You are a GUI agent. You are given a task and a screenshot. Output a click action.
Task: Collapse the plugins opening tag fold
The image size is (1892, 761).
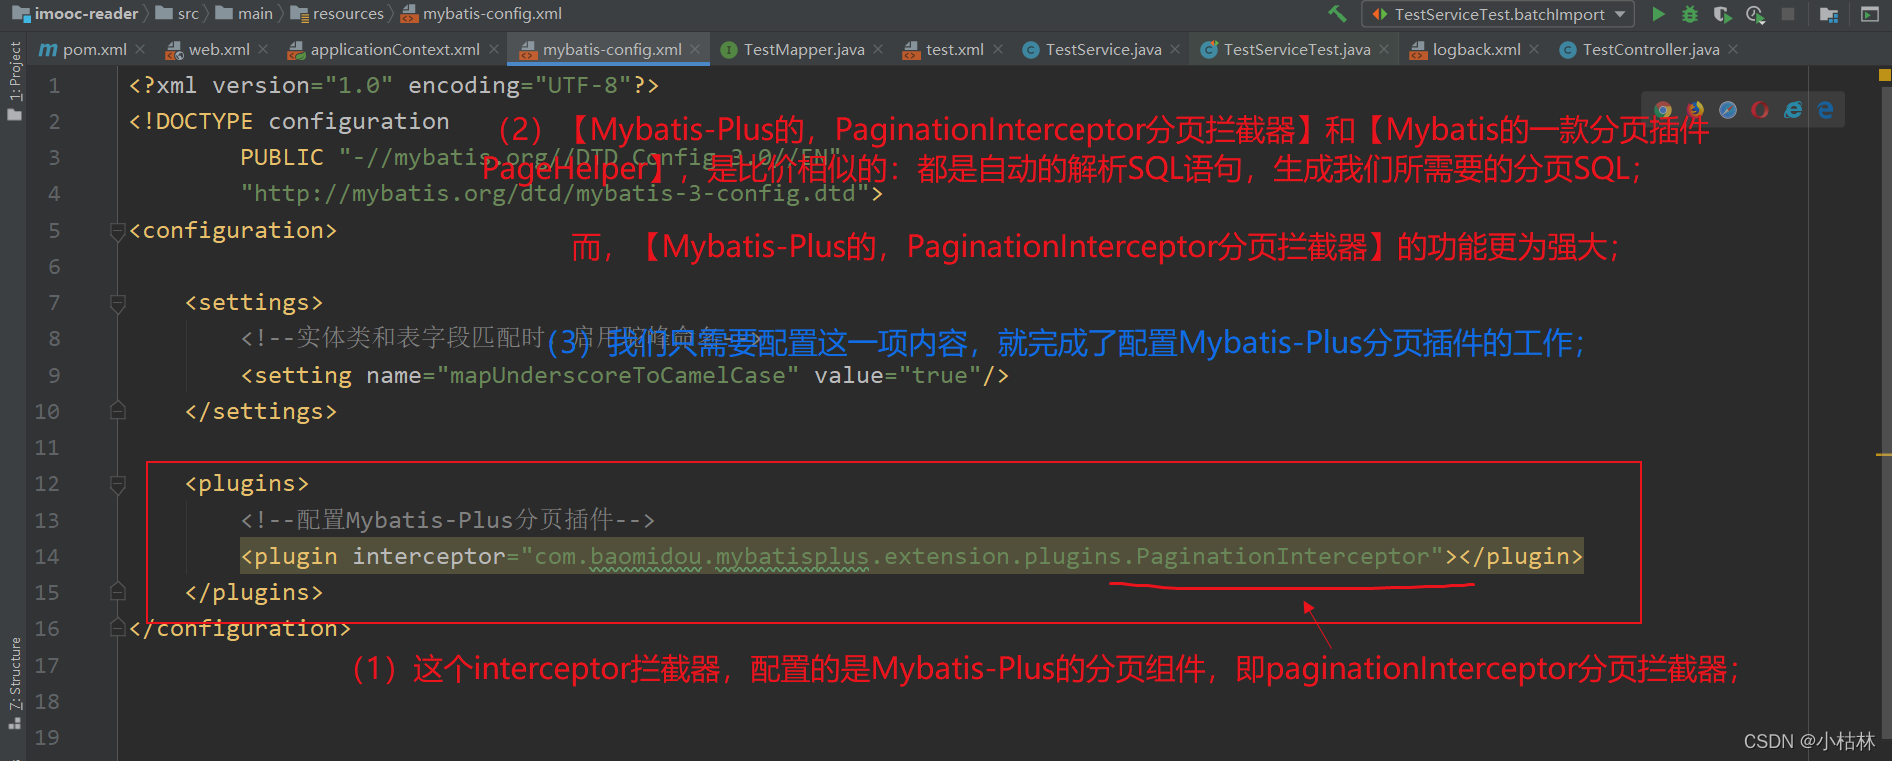tap(117, 484)
